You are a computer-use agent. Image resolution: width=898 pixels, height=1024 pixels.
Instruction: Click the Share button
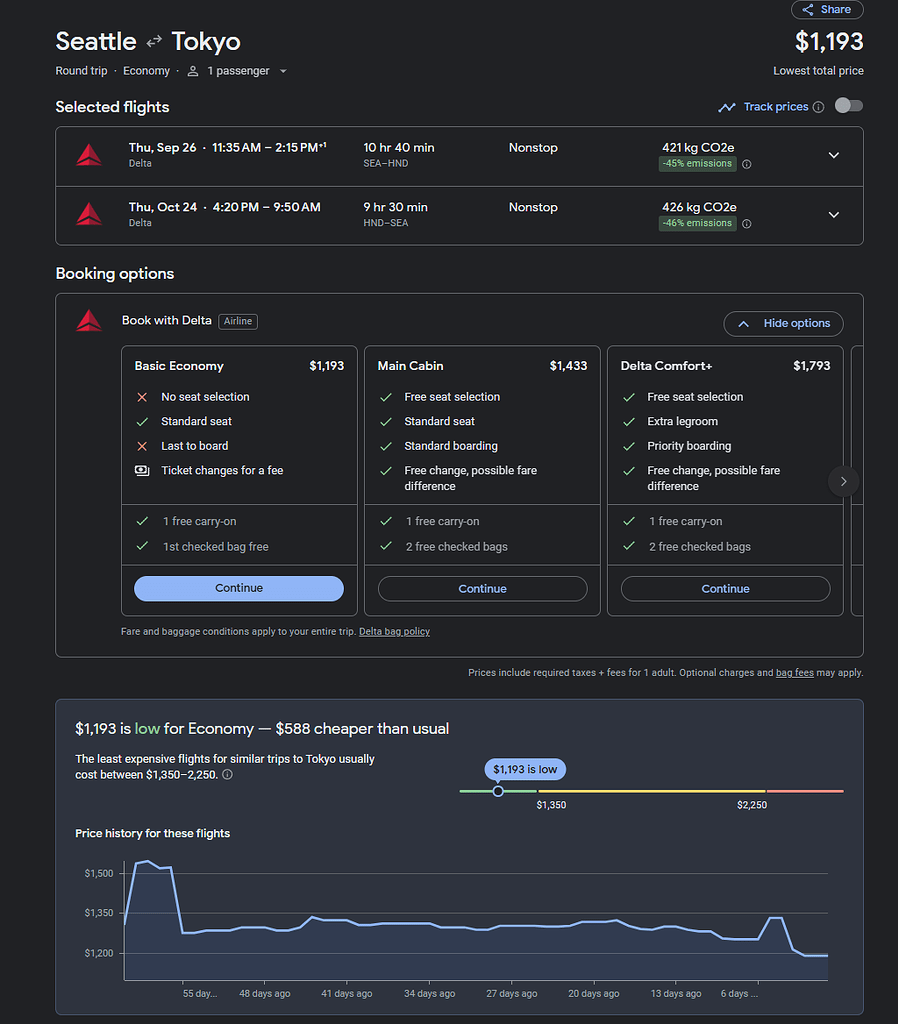(827, 9)
